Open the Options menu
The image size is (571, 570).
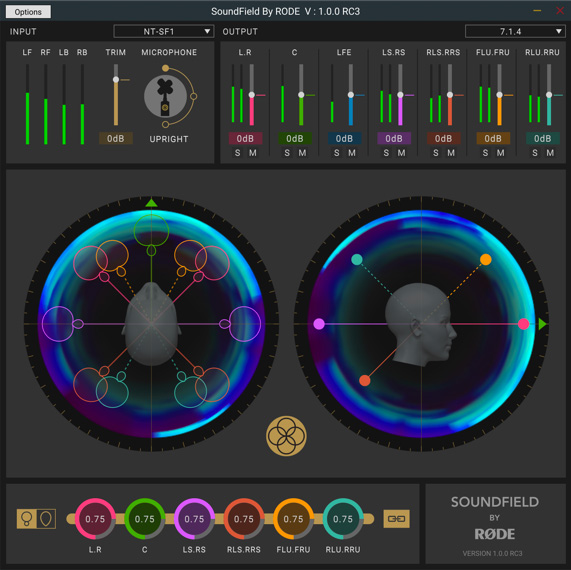point(28,12)
